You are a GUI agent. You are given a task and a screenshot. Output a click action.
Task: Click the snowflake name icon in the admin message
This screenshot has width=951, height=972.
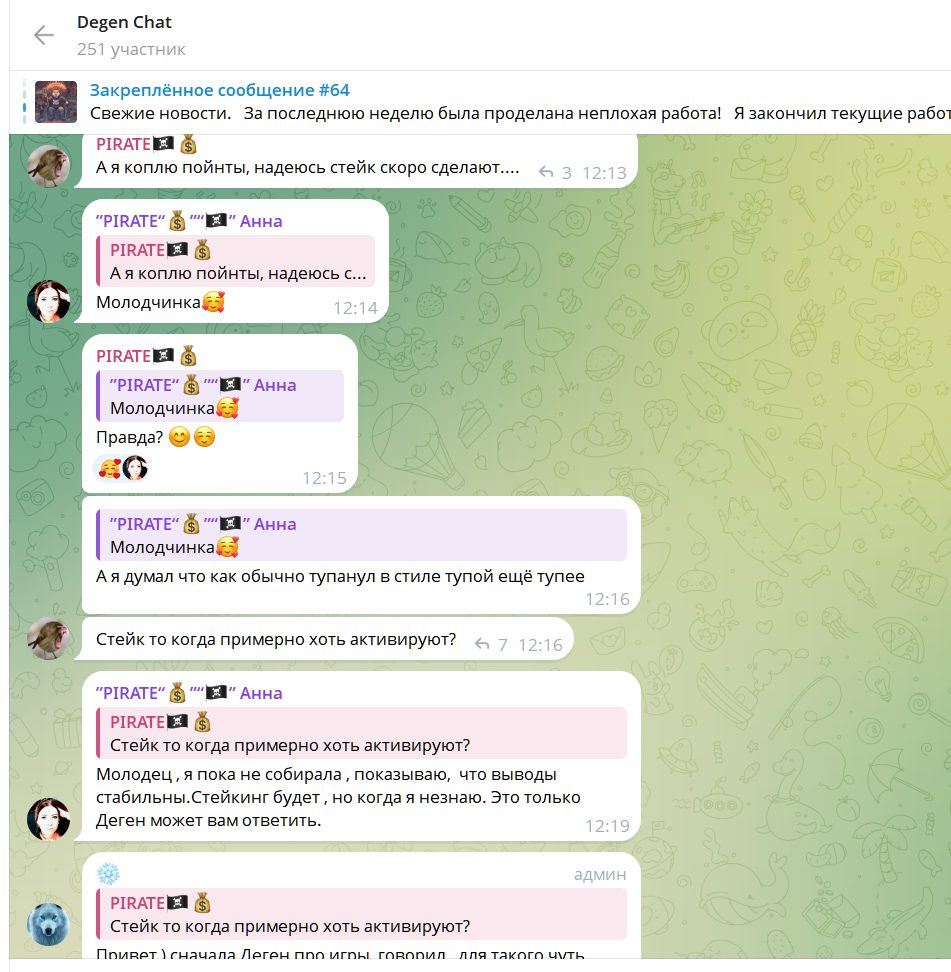tap(108, 874)
